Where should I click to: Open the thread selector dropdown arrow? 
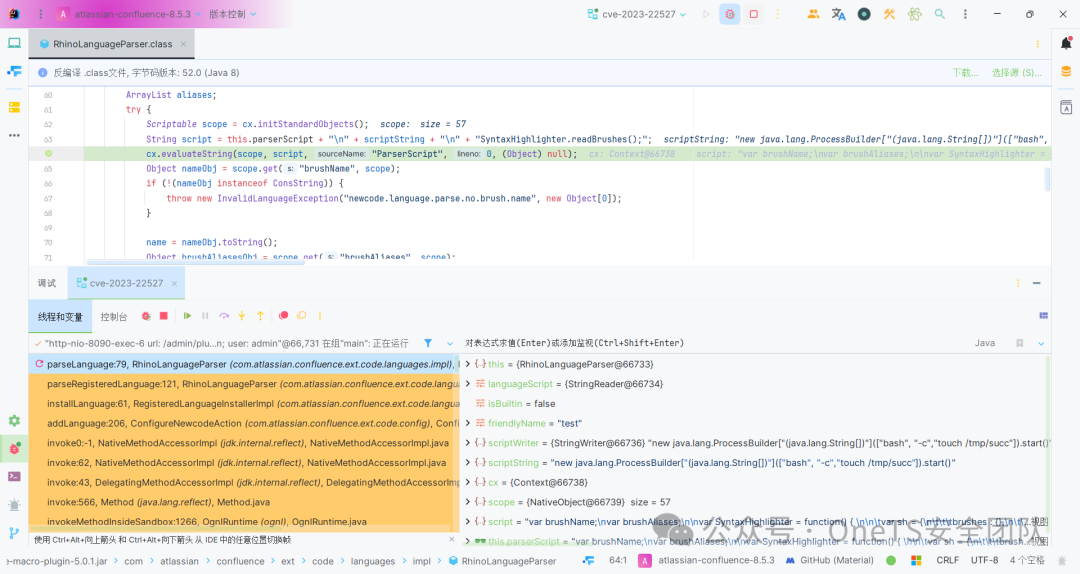point(450,343)
